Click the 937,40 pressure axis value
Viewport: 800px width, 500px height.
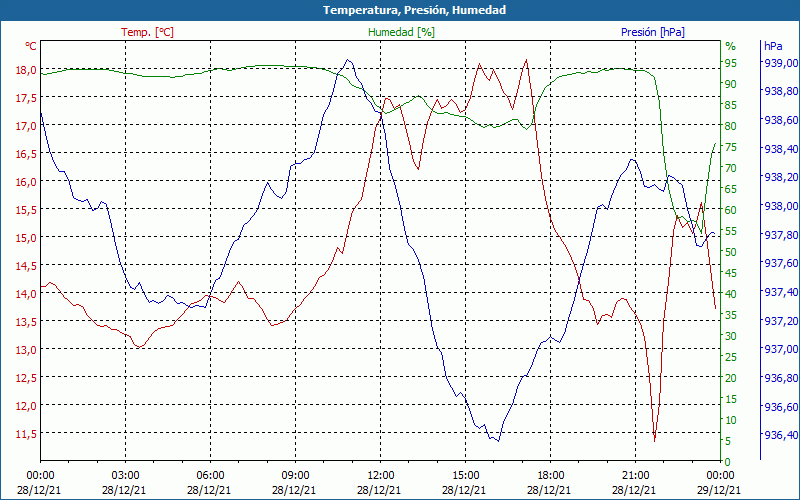coord(781,292)
